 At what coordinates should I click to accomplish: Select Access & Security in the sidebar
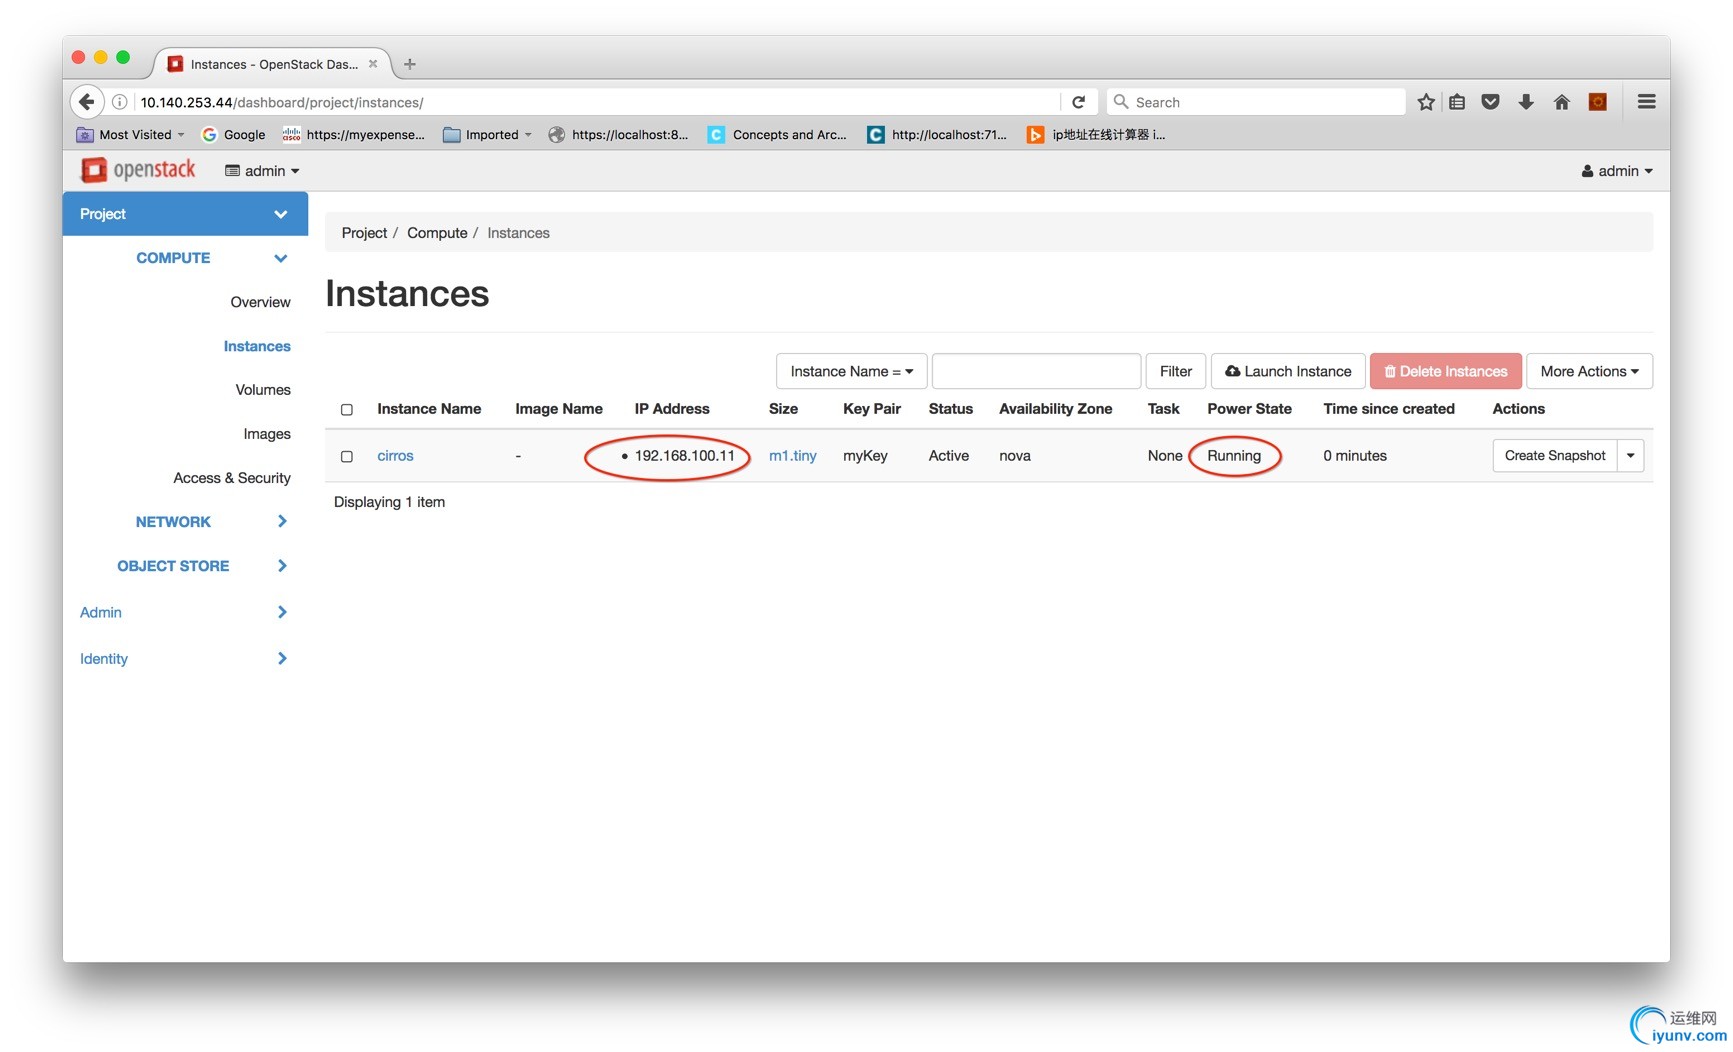tap(232, 478)
